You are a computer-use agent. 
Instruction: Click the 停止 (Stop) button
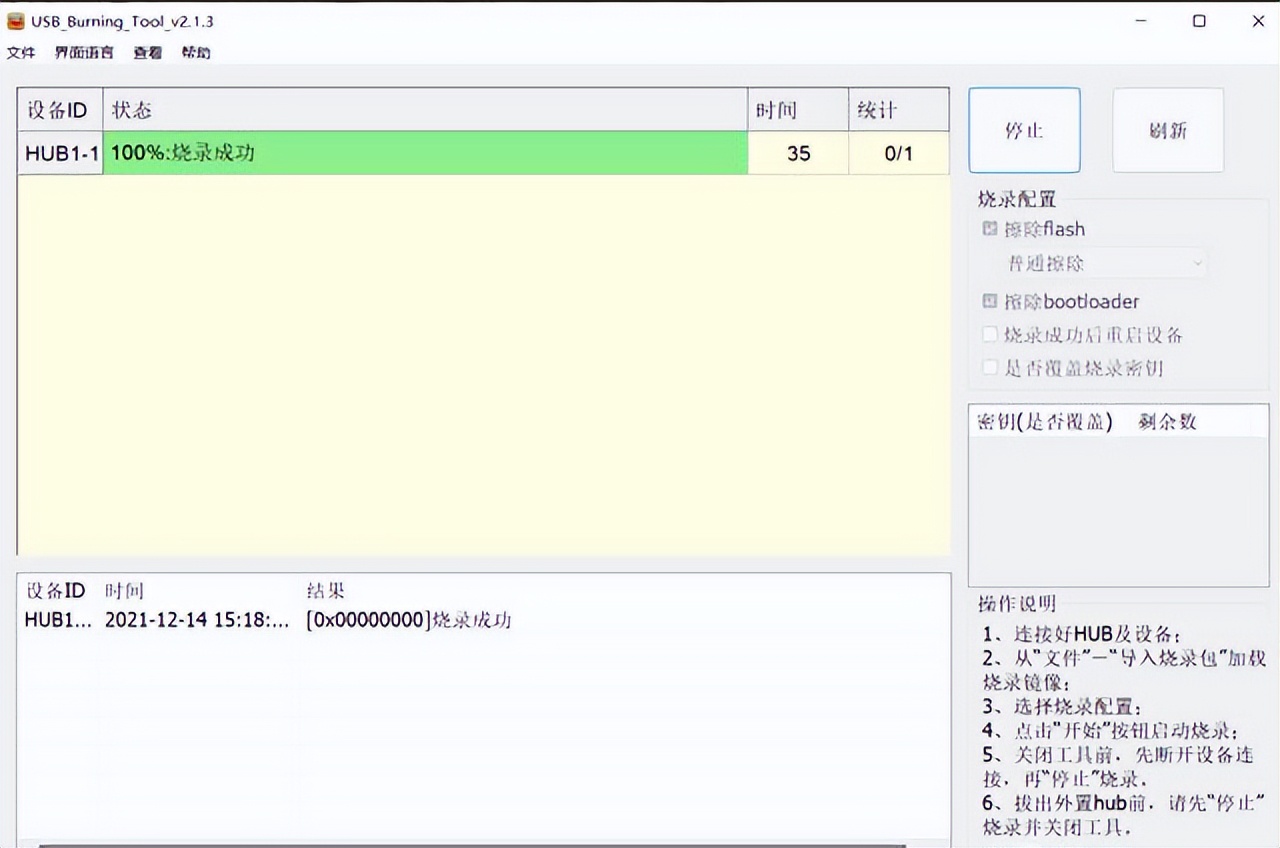(x=1024, y=130)
